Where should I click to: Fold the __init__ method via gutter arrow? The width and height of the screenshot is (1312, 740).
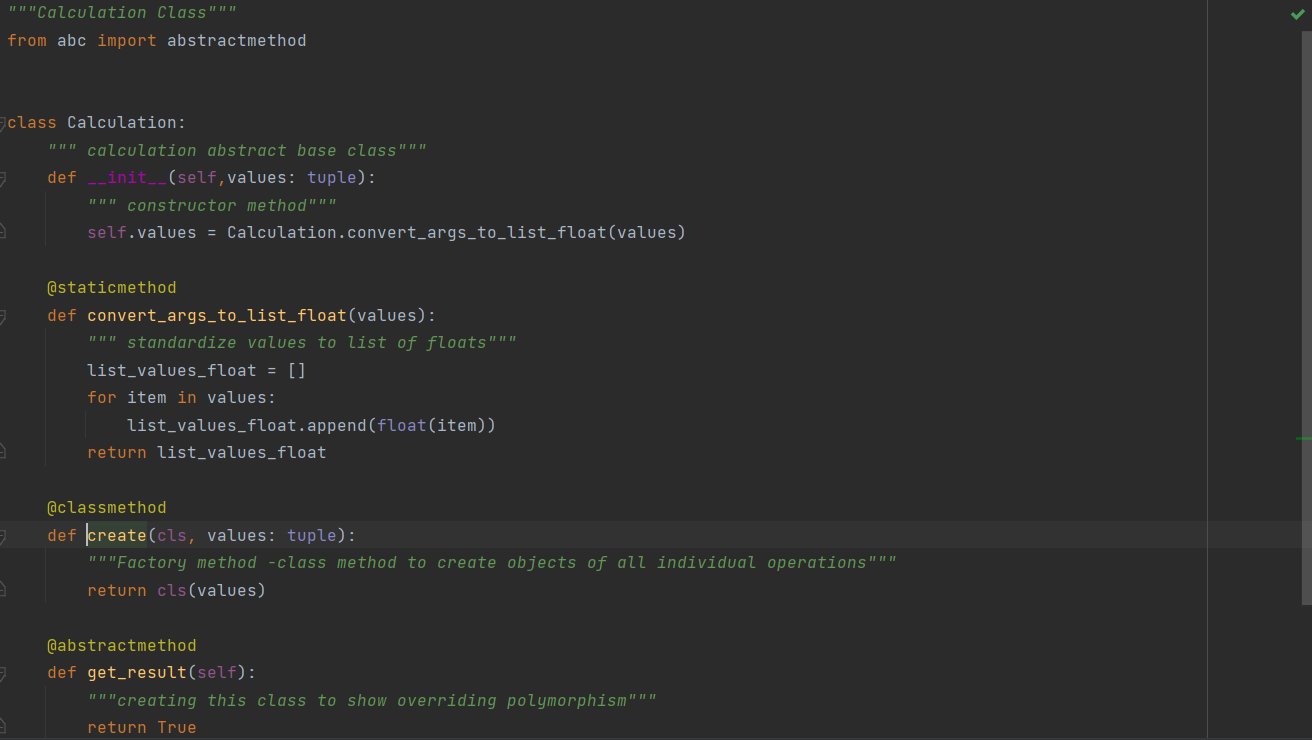[3, 178]
